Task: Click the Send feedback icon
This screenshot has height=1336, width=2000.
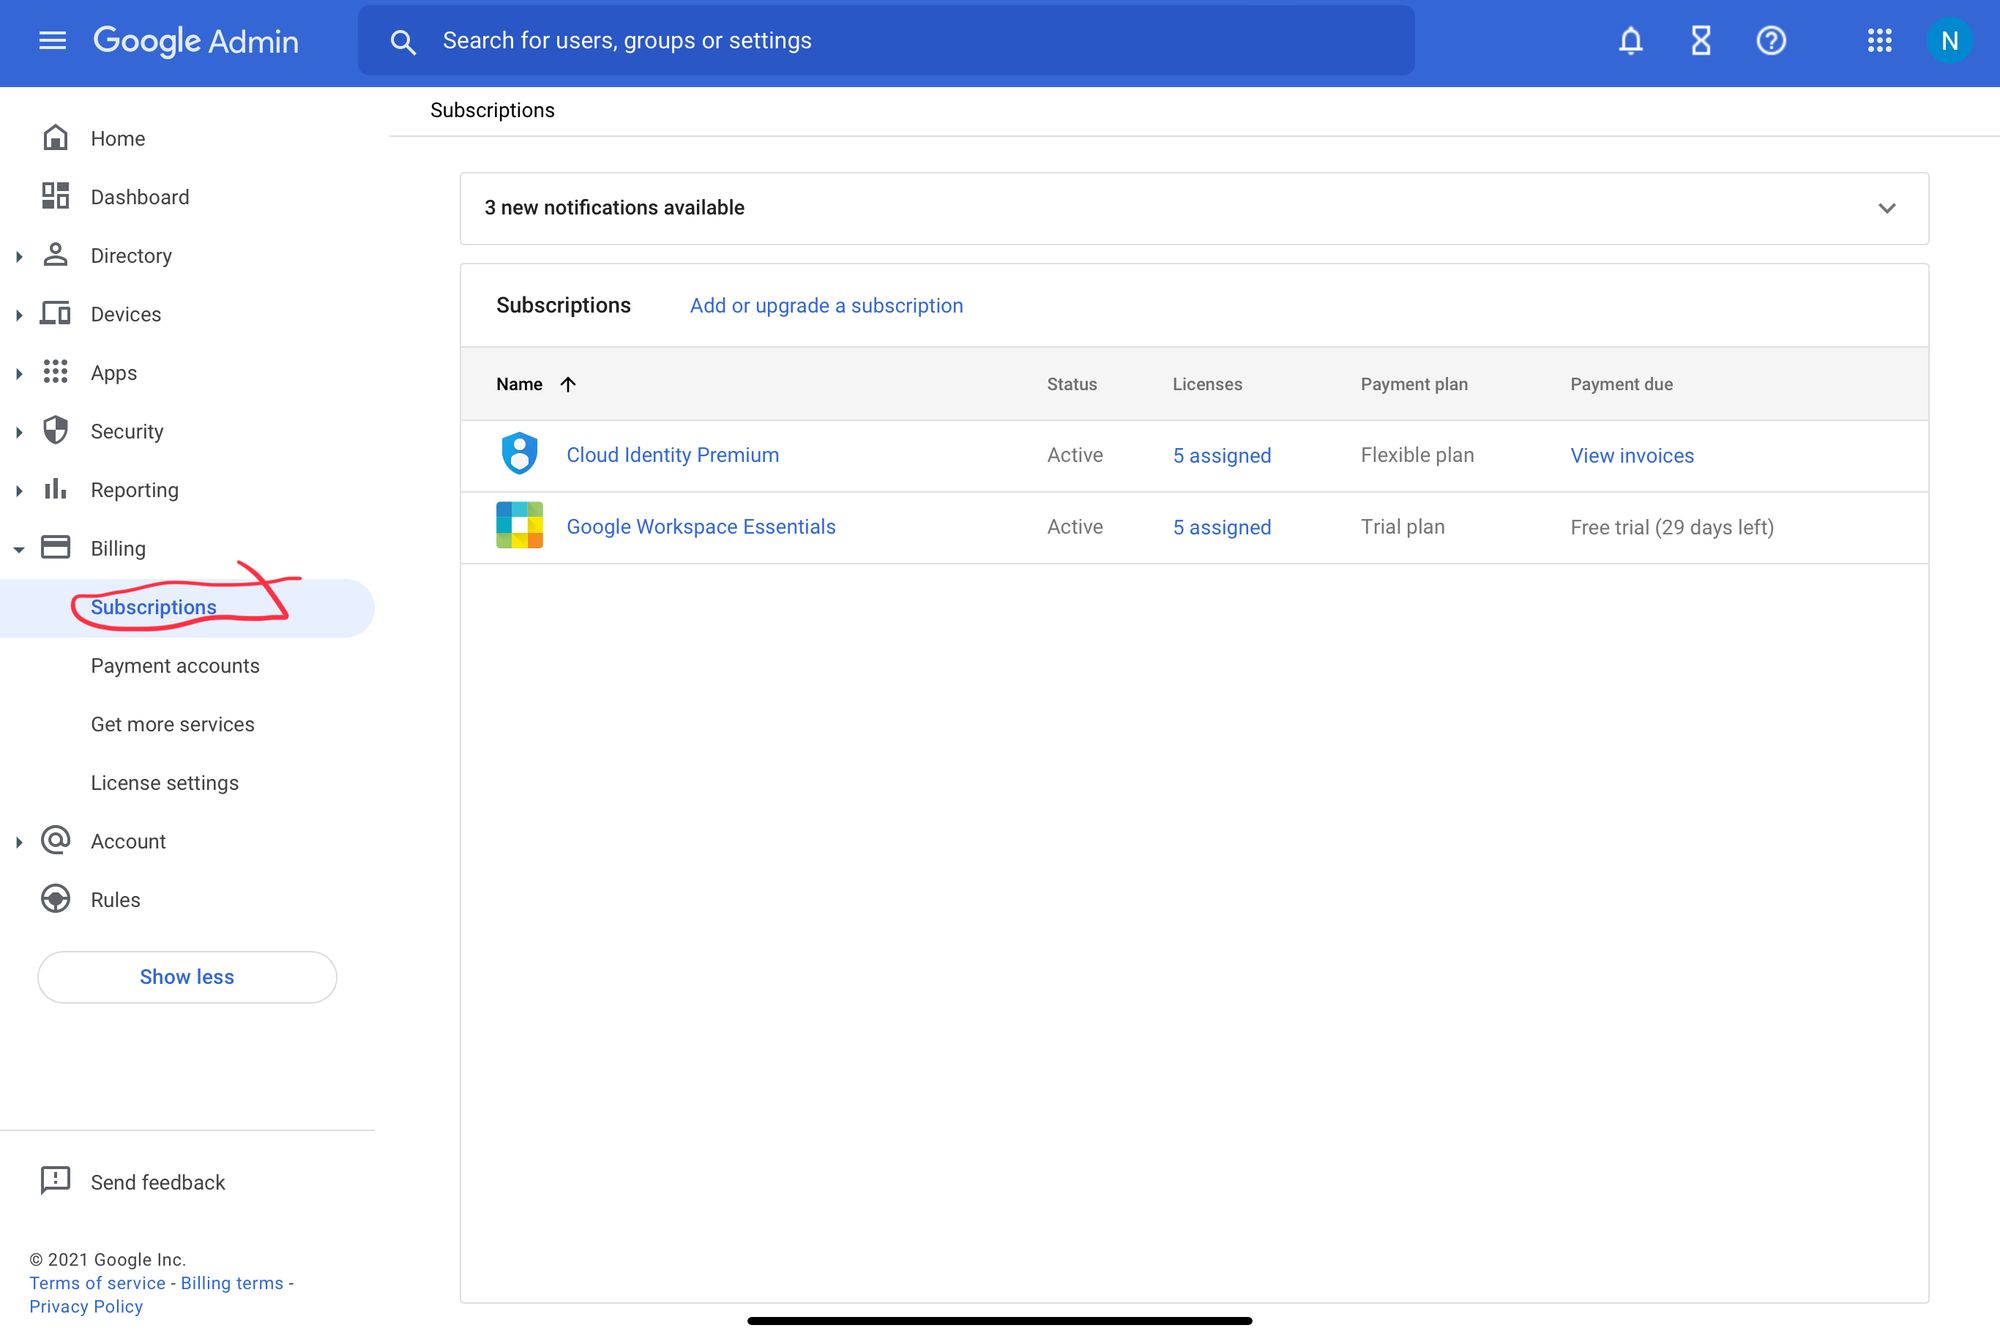Action: click(55, 1181)
